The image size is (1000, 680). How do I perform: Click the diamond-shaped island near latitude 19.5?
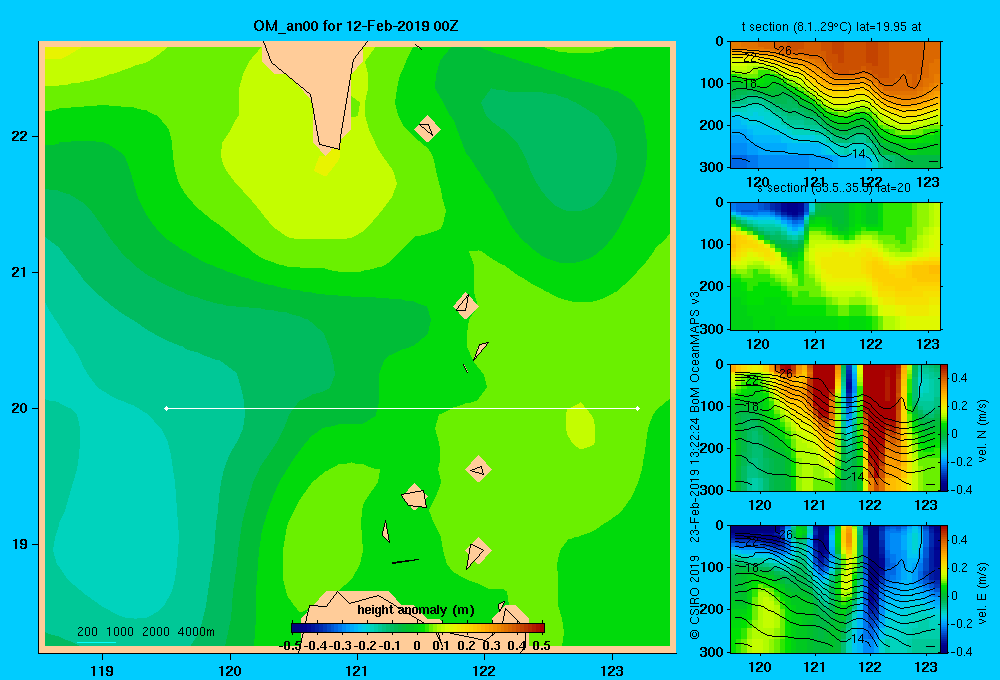coord(478,469)
